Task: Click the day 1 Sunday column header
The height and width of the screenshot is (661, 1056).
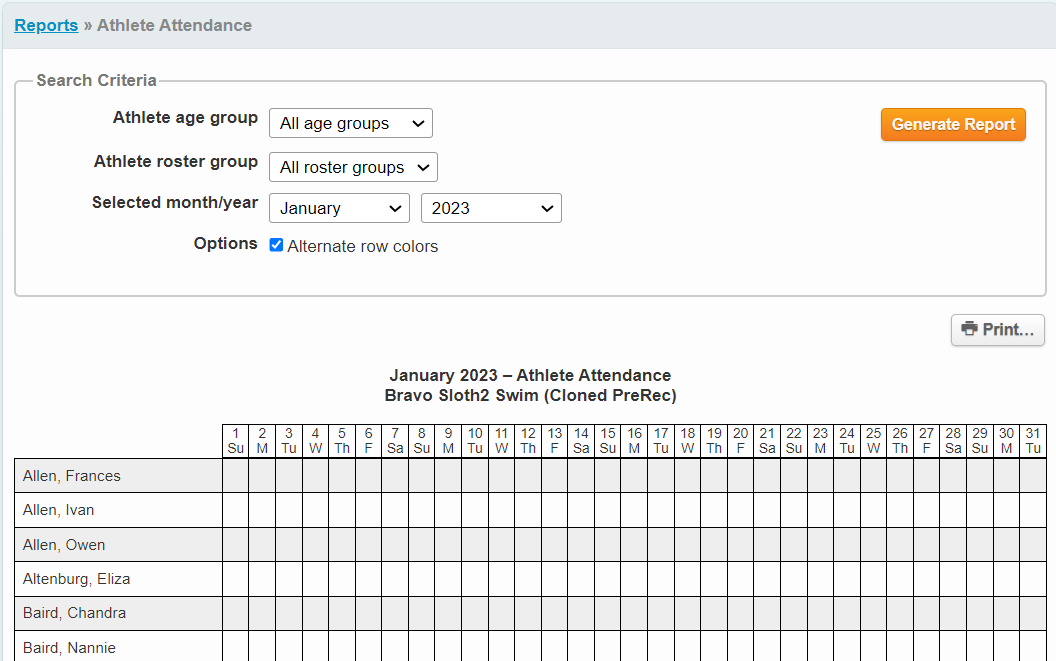Action: point(235,441)
